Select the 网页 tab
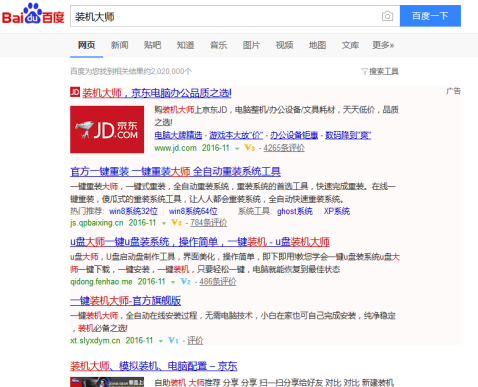Image resolution: width=478 pixels, height=387 pixels. tap(86, 45)
